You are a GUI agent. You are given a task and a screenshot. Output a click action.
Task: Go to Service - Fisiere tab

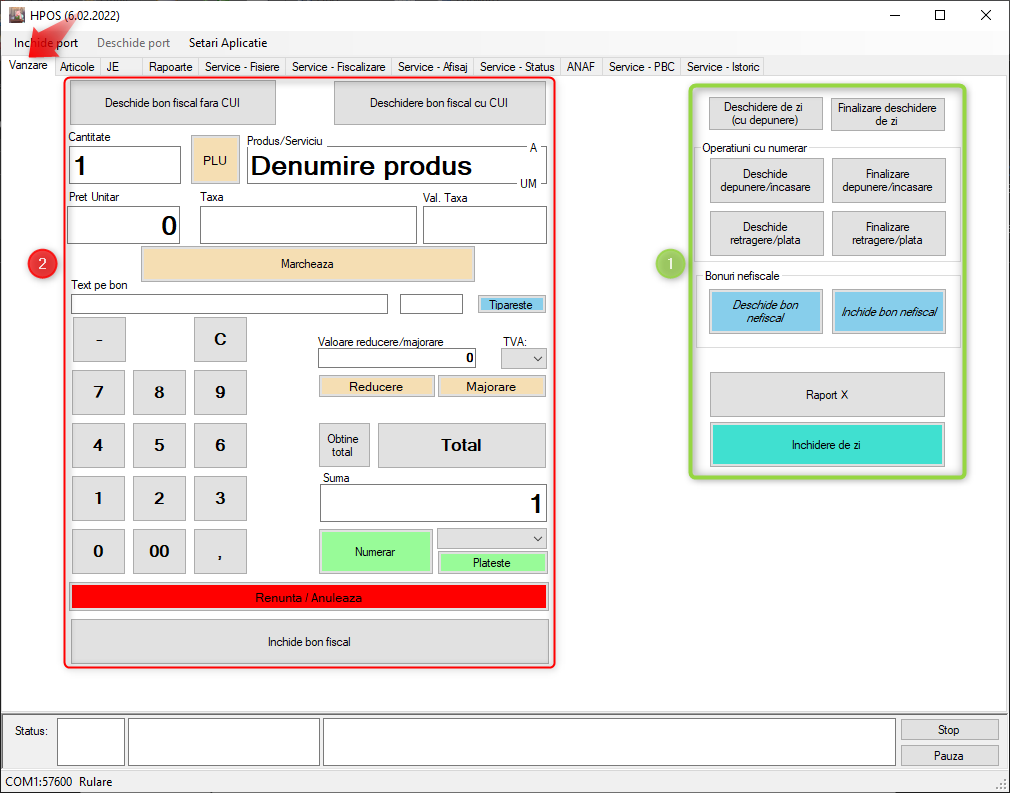(242, 67)
